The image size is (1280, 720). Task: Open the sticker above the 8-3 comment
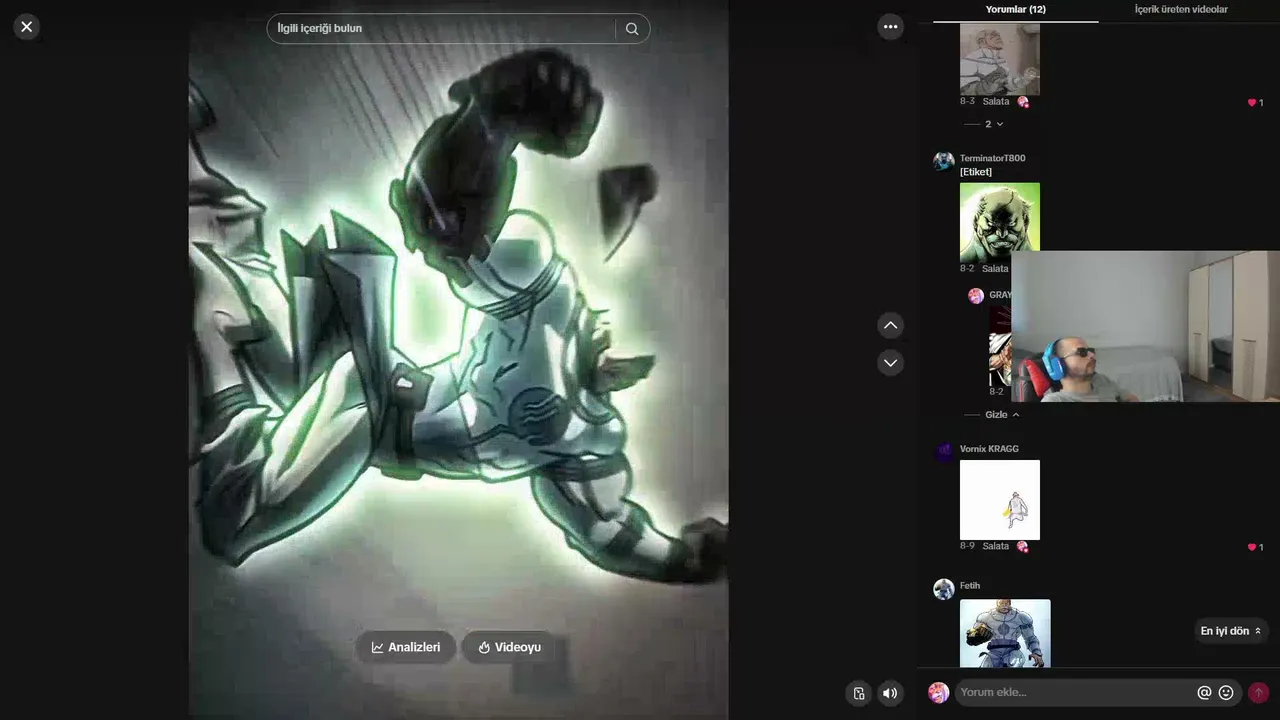click(x=1000, y=59)
